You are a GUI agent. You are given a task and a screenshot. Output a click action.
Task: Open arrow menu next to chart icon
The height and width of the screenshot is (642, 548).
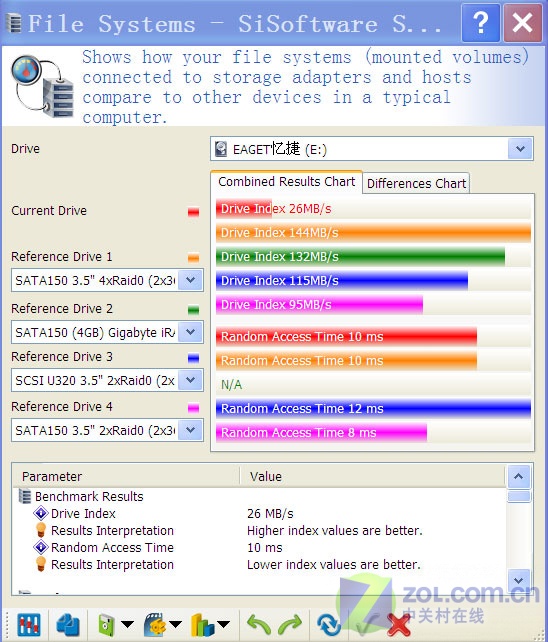[x=223, y=625]
